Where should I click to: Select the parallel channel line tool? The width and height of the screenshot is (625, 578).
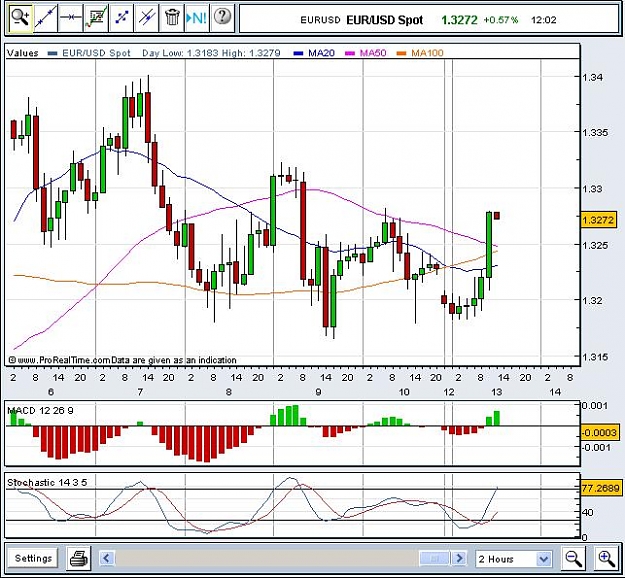pyautogui.click(x=147, y=18)
